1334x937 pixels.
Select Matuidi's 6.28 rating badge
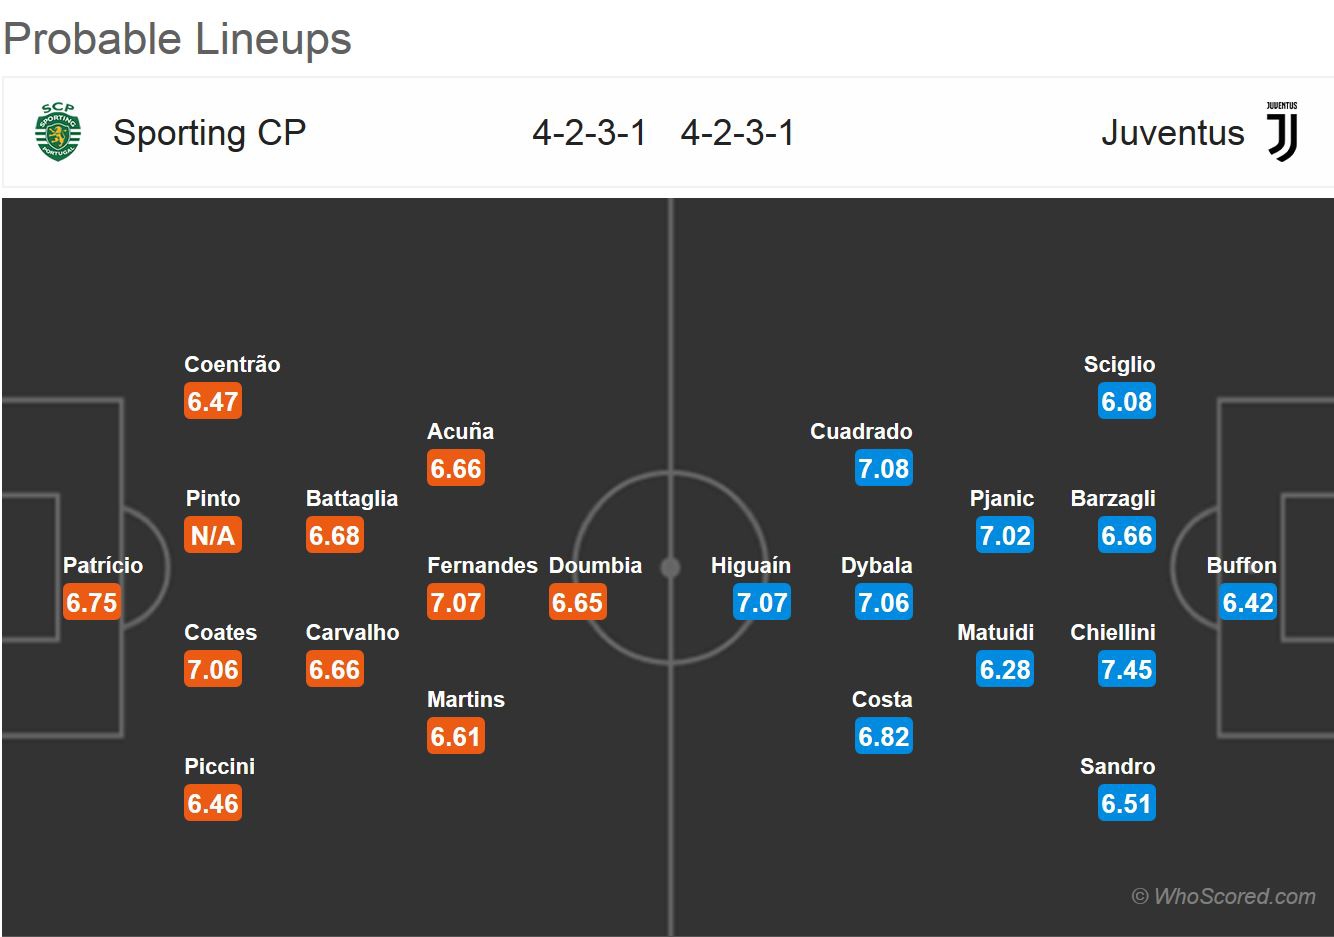pos(1005,670)
